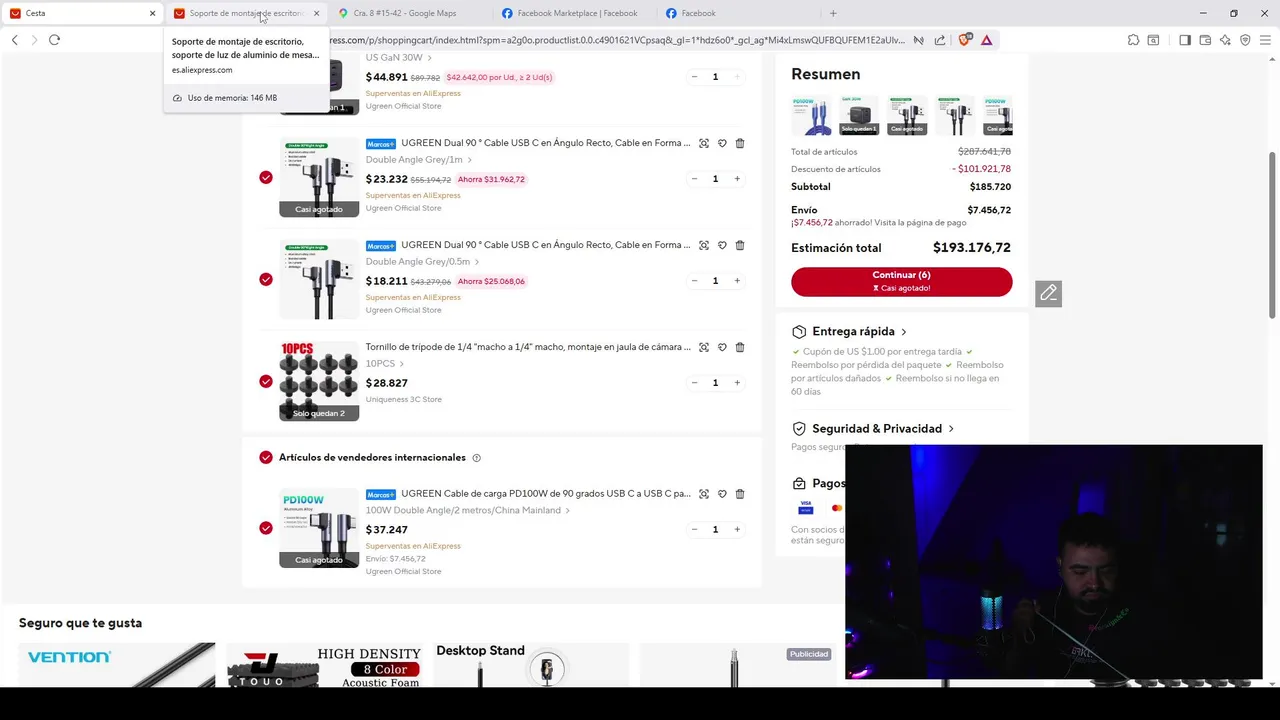Find similar items for Double Angle Grey/1m cable
This screenshot has height=720, width=1280.
point(704,143)
